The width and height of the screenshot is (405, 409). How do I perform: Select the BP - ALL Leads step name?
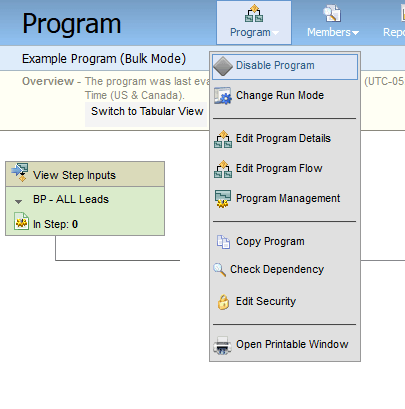point(71,199)
